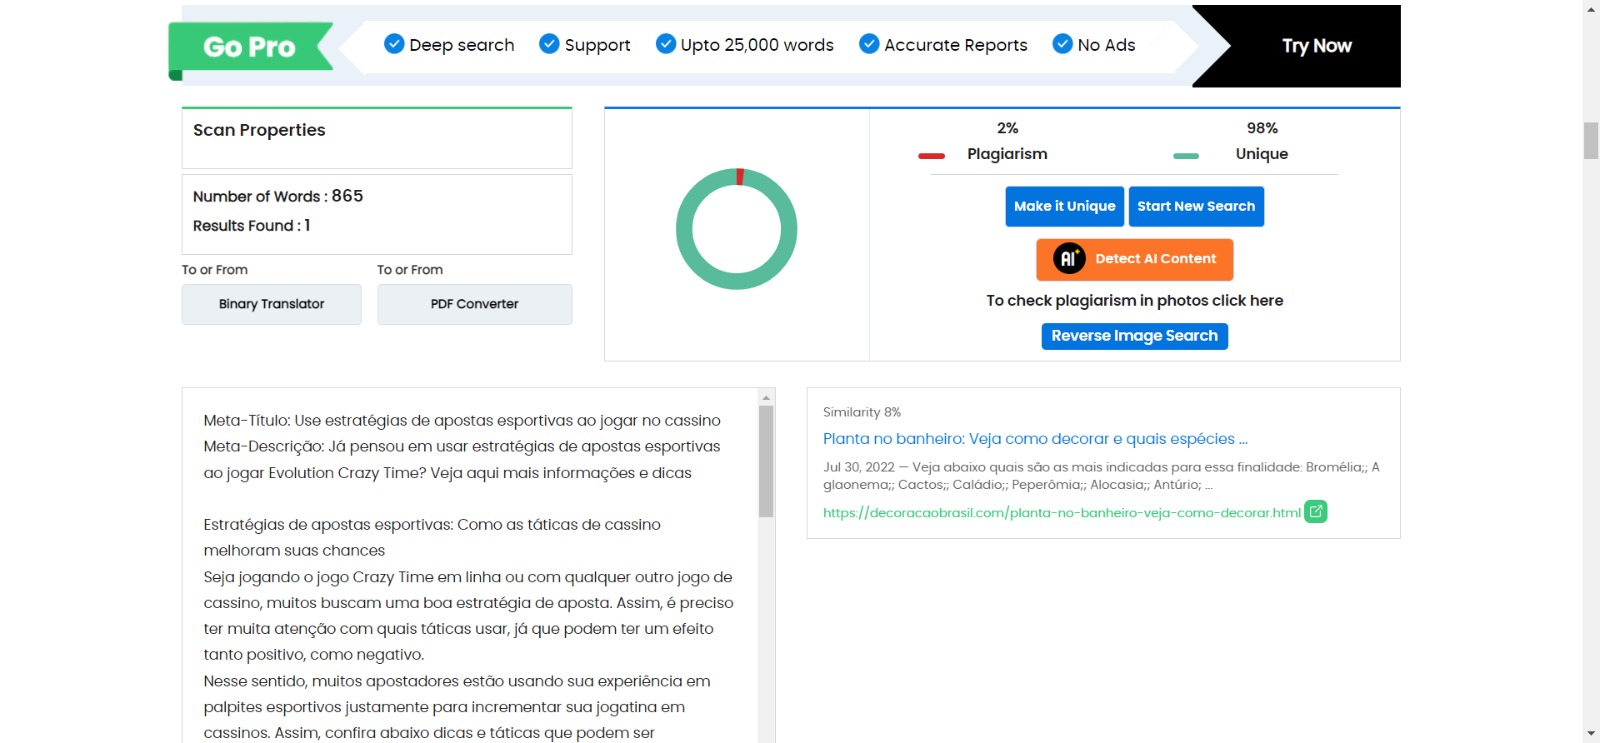Click the Detect AI Content button
This screenshot has width=1600, height=743.
[1134, 259]
